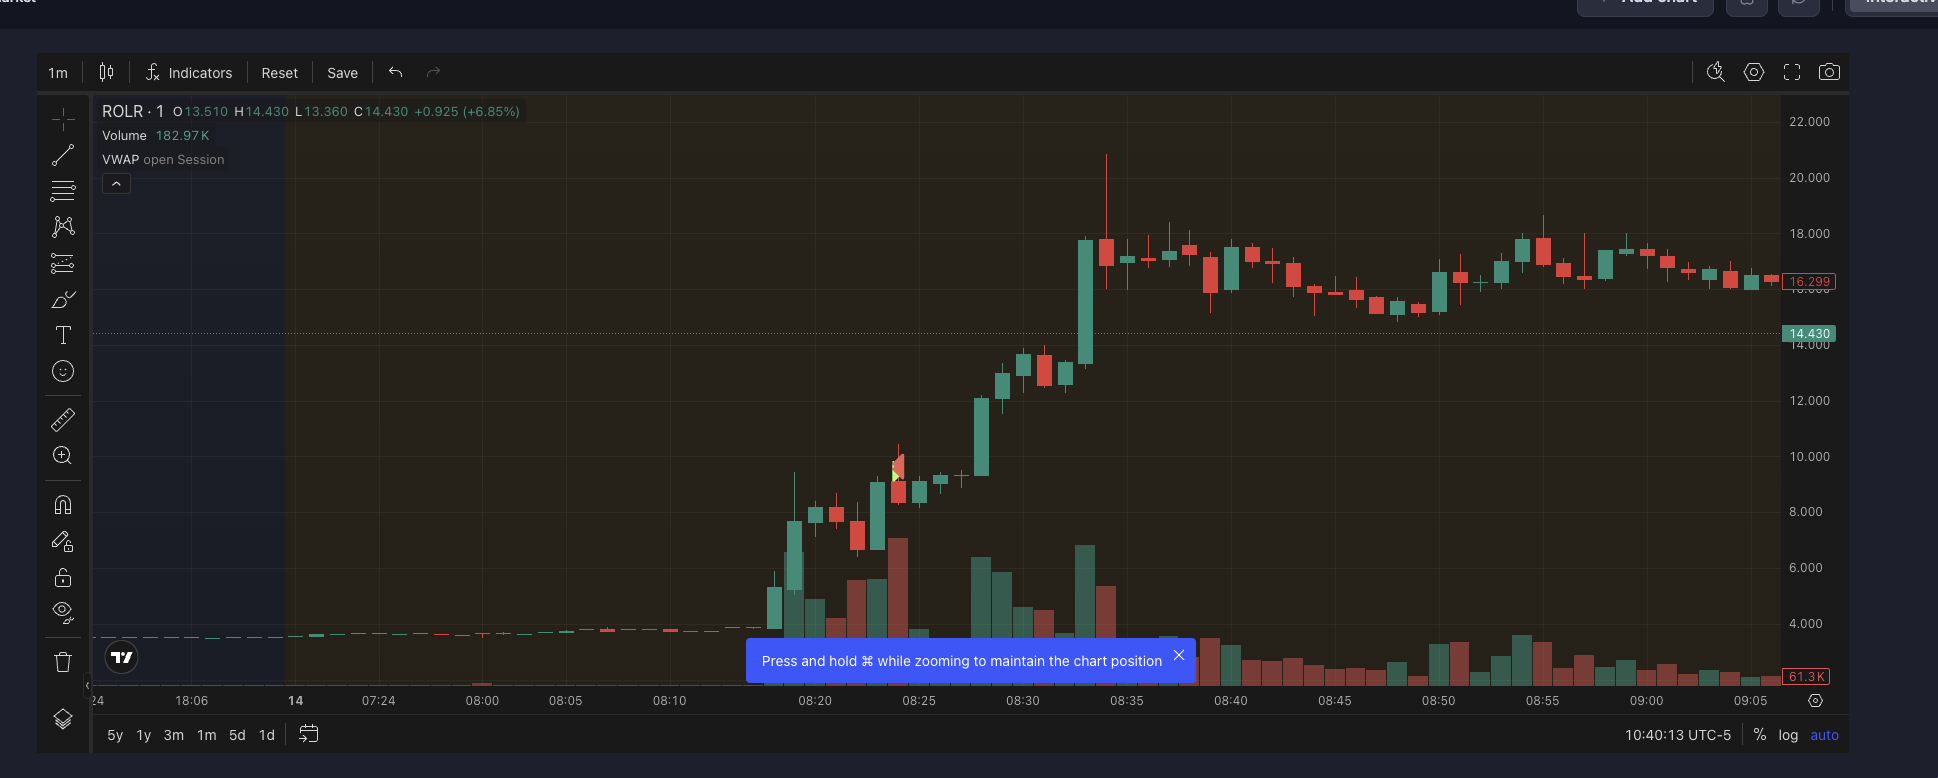
Task: Take a chart snapshot with camera icon
Action: coord(1829,72)
